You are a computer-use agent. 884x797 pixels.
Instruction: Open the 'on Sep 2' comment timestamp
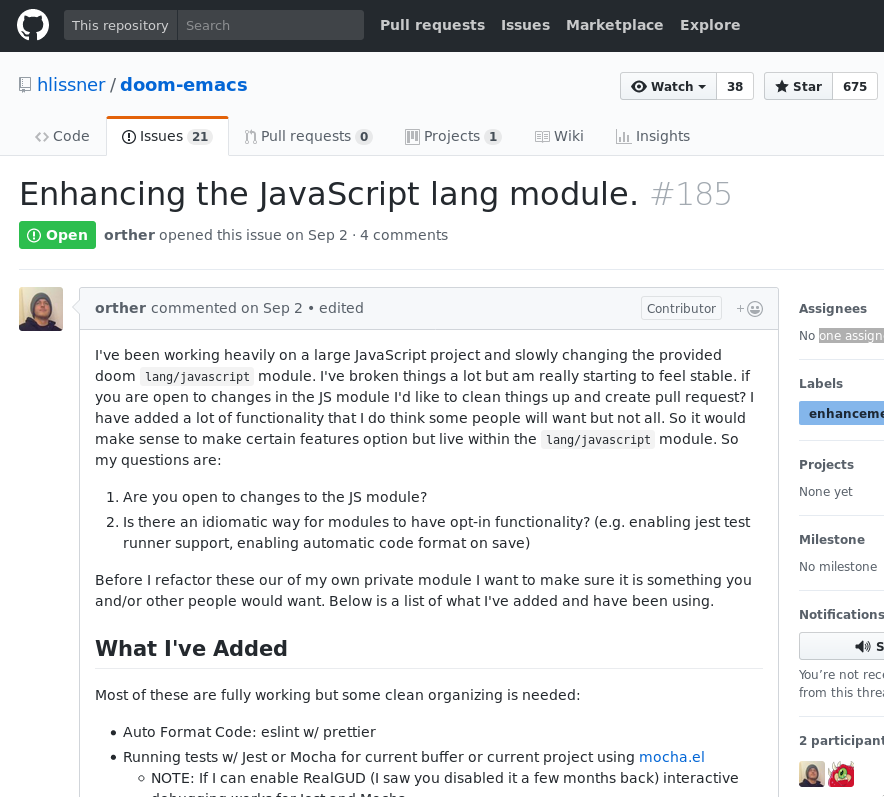click(x=272, y=308)
